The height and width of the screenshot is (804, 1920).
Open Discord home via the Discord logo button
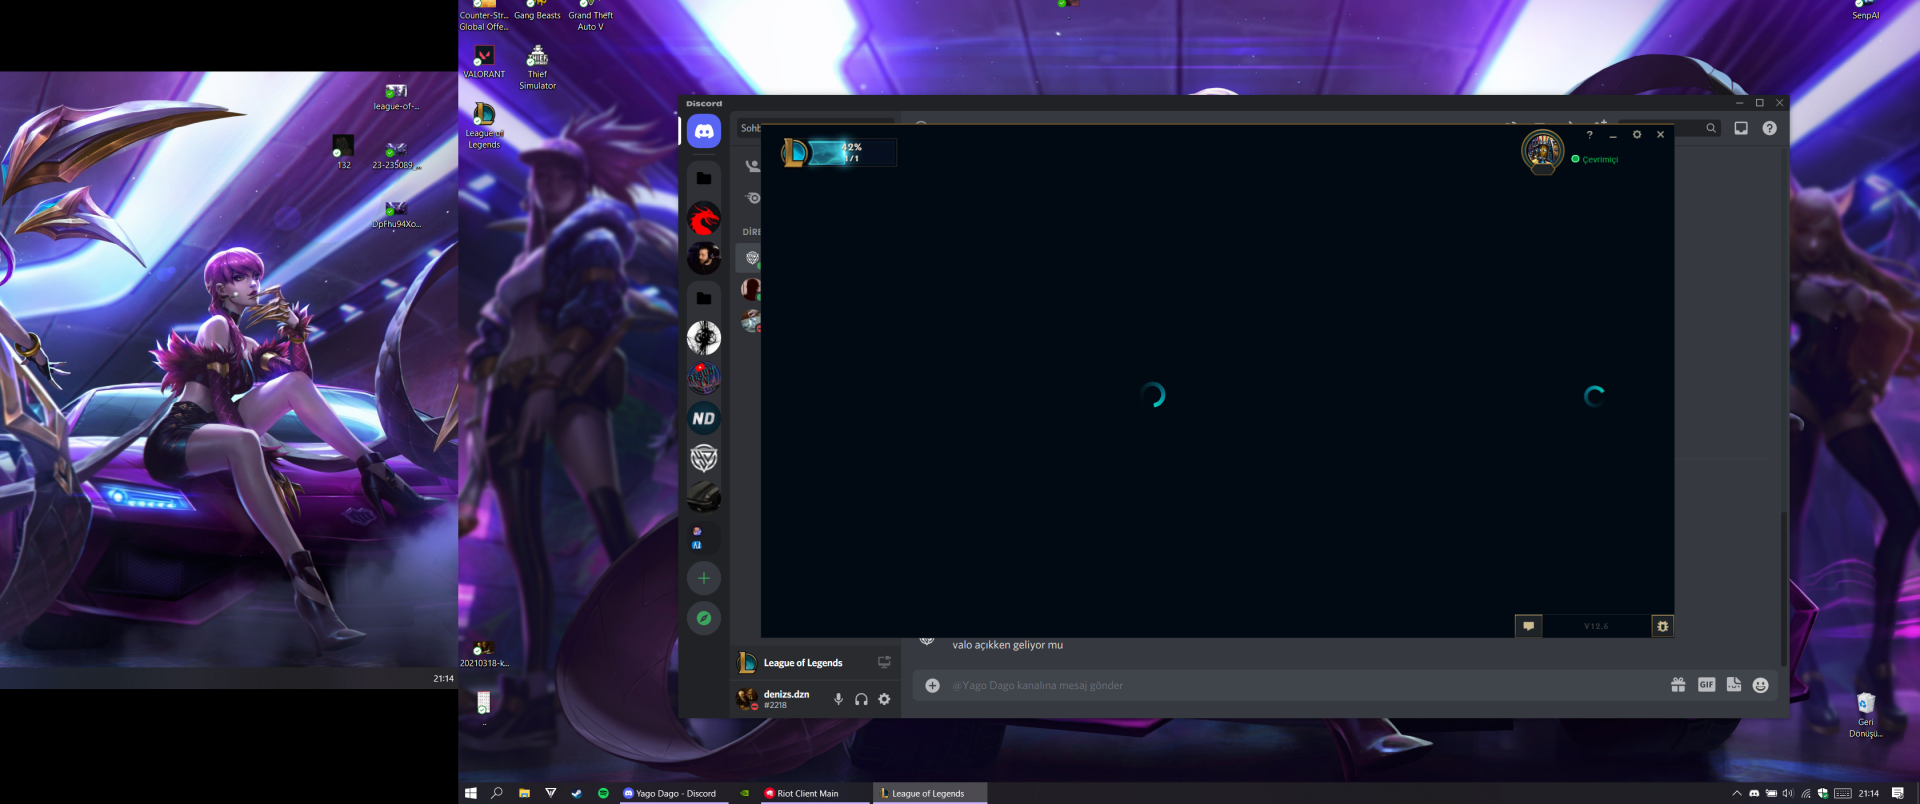pyautogui.click(x=704, y=131)
